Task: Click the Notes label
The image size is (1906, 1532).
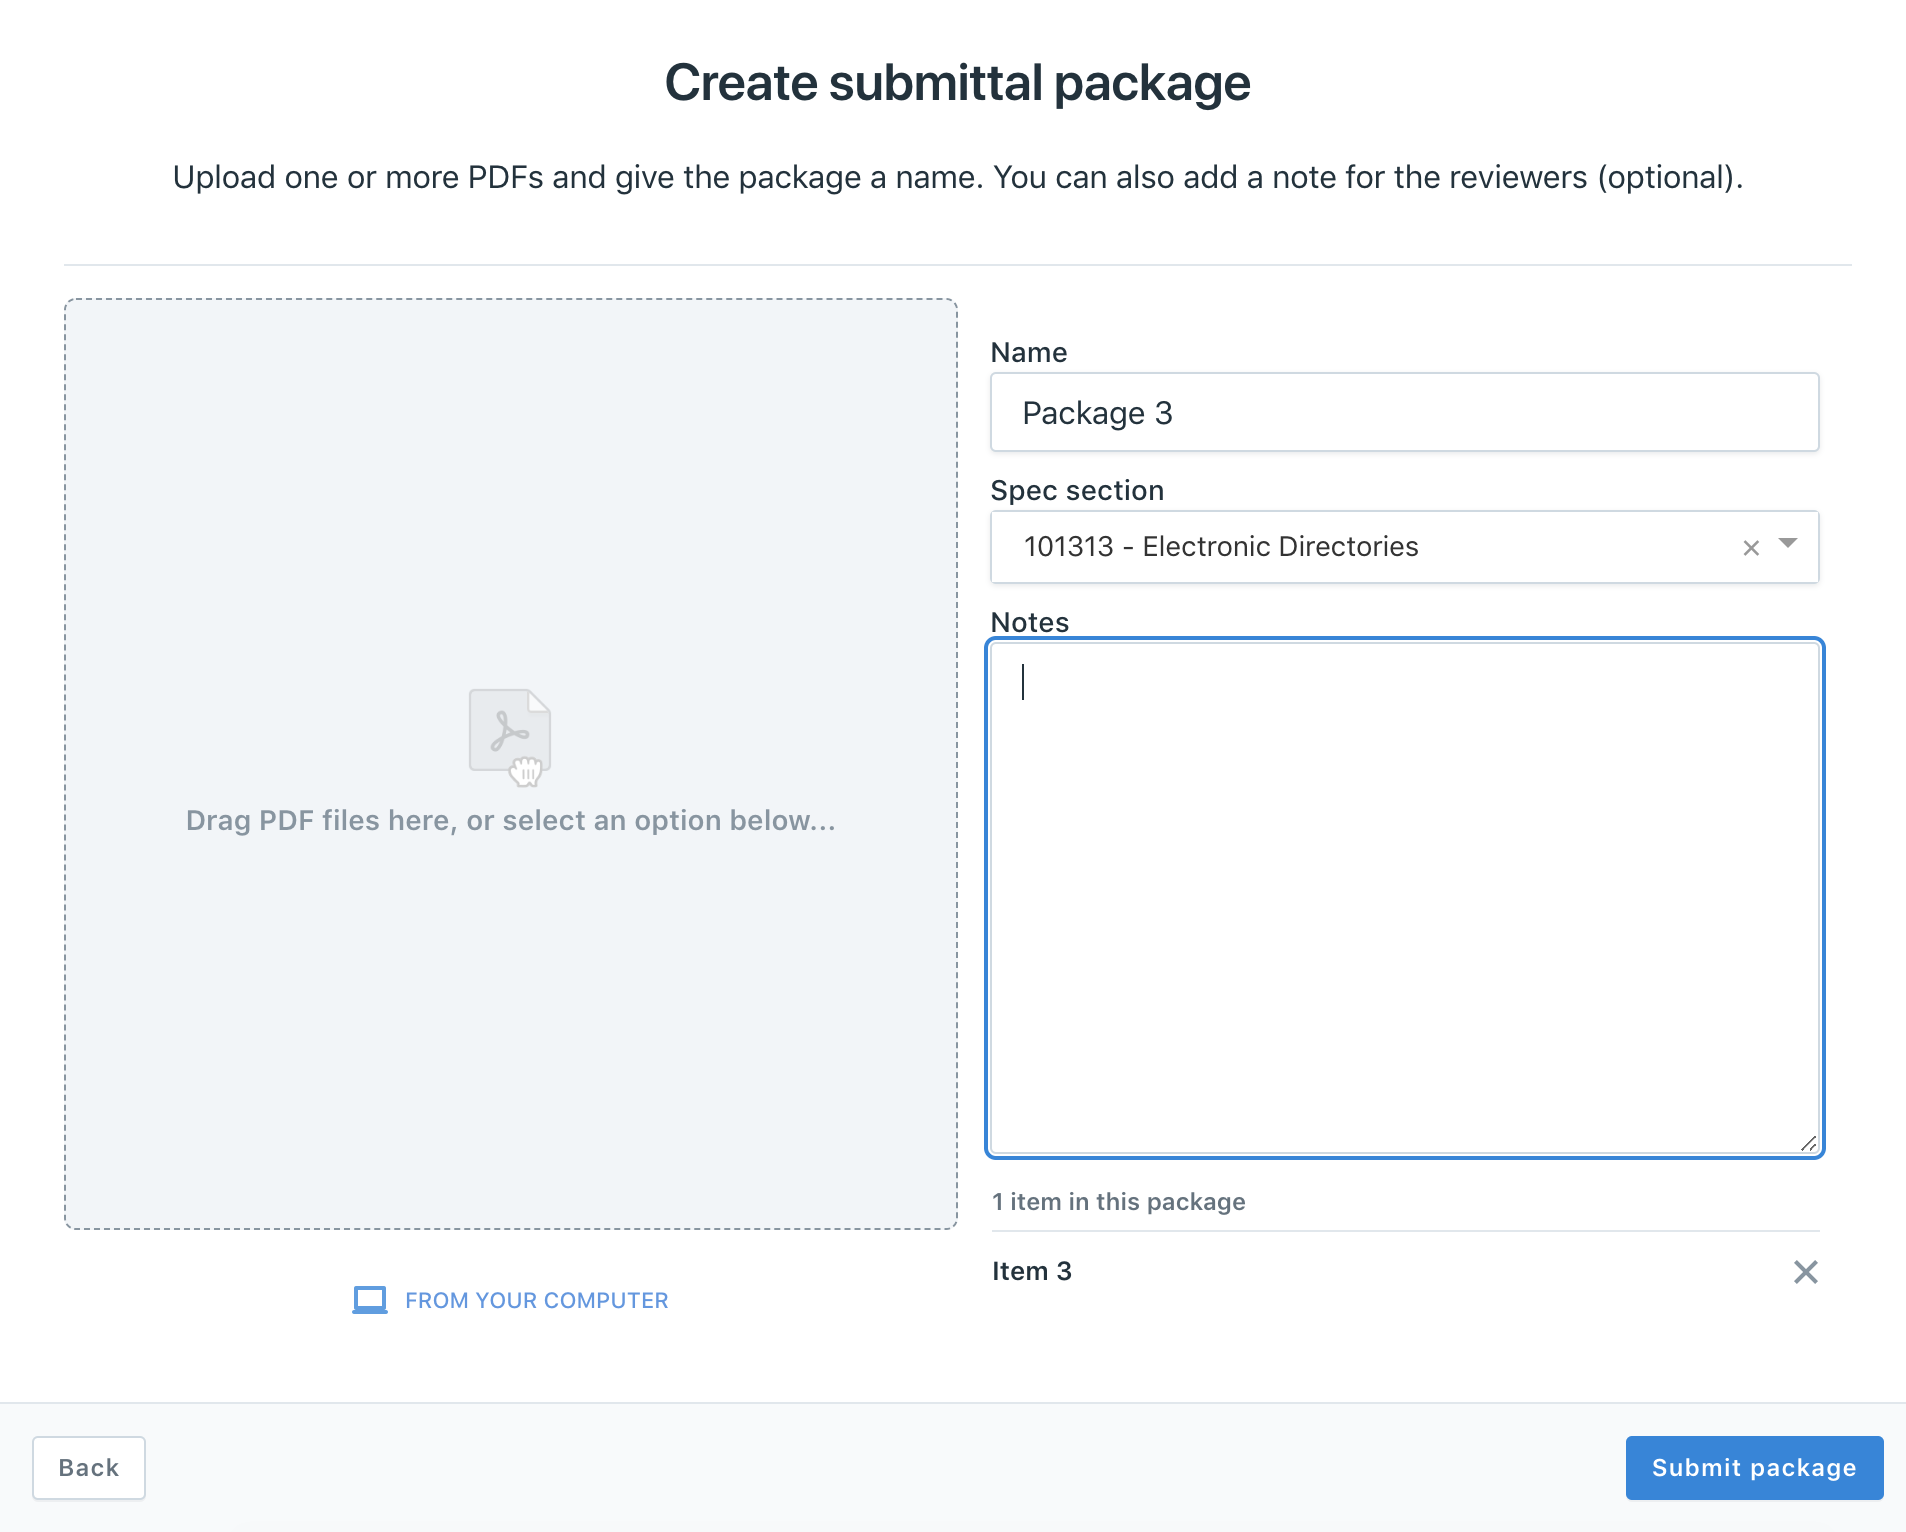Action: pos(1030,622)
